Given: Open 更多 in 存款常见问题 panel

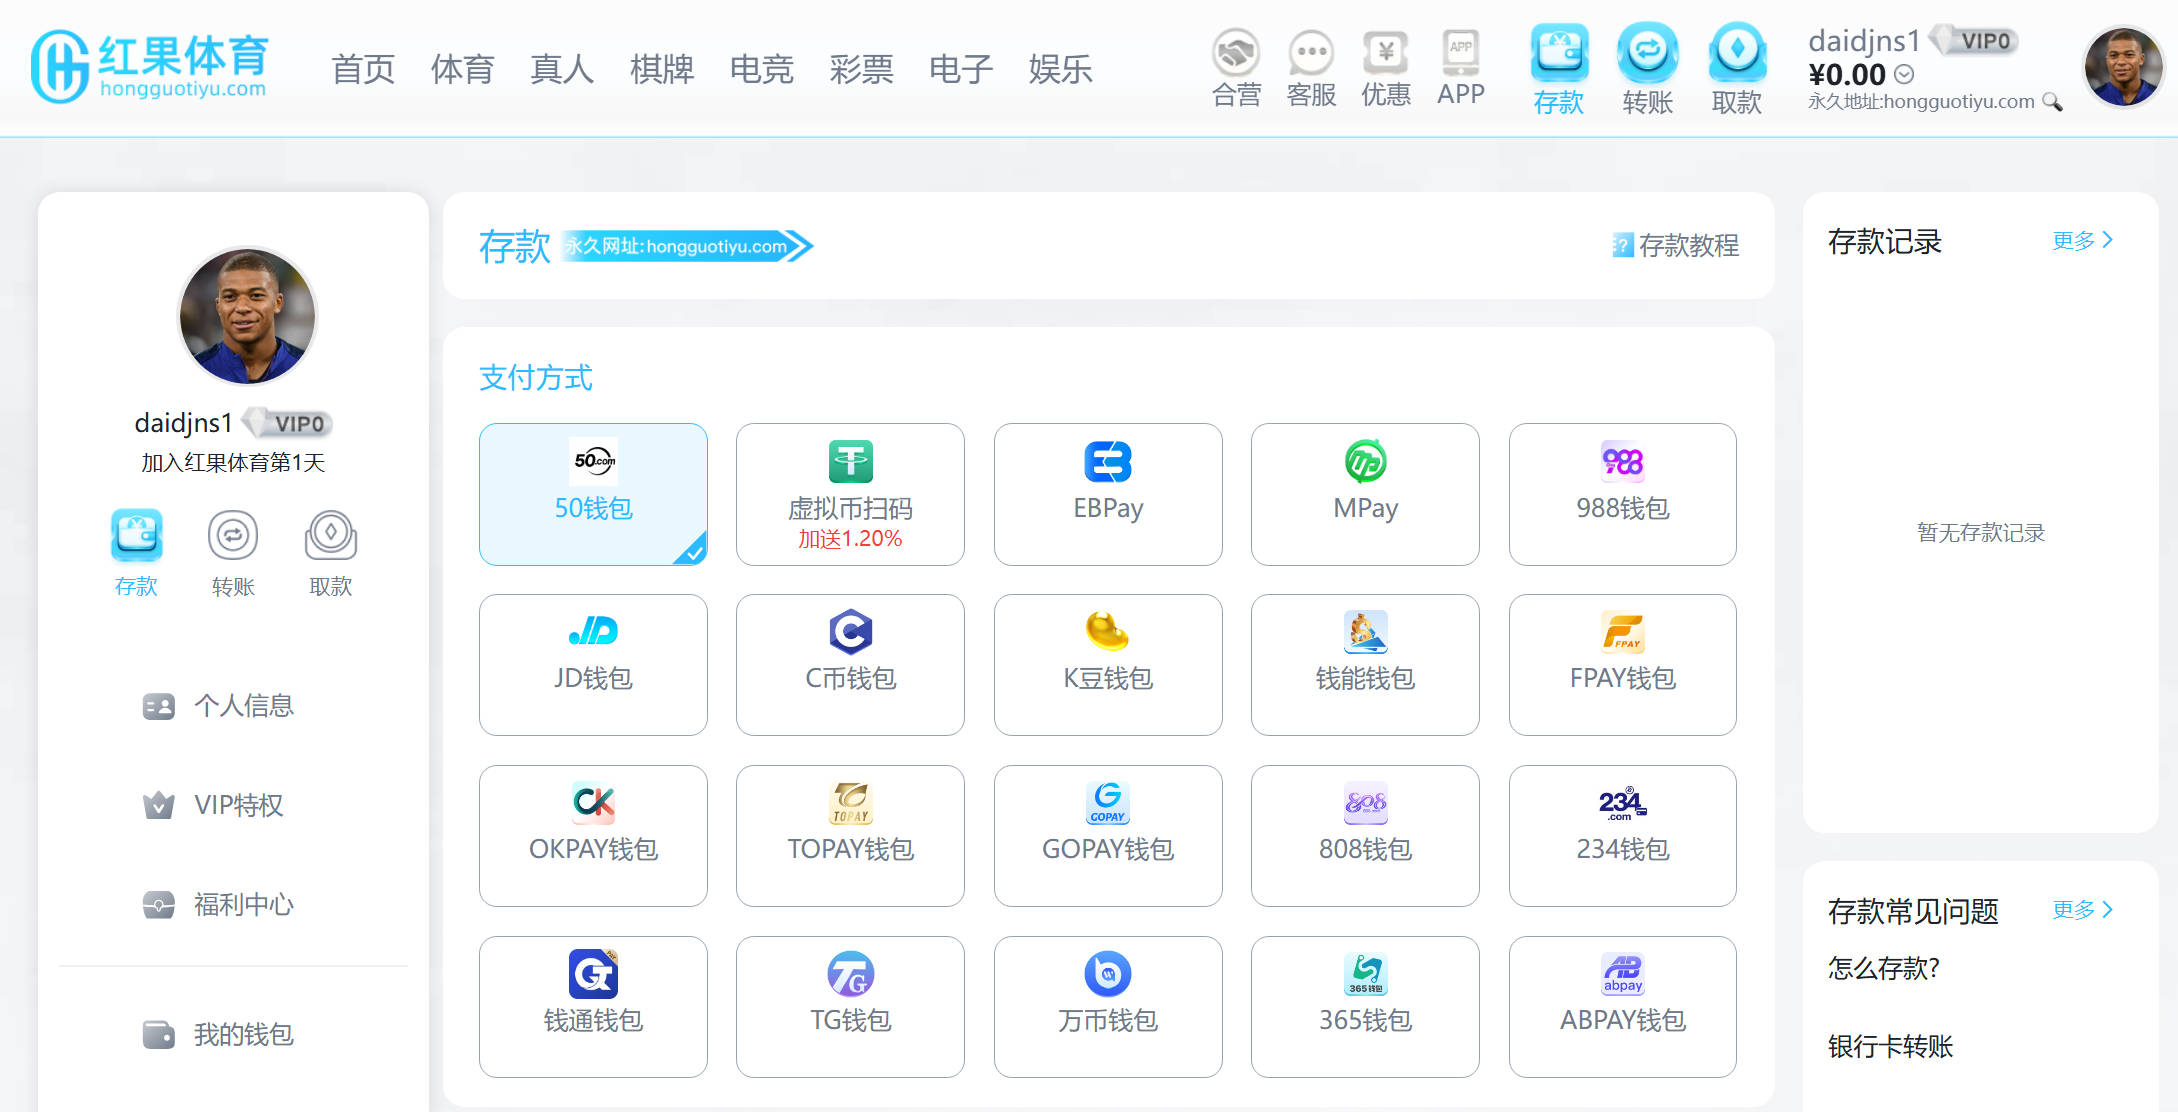Looking at the screenshot, I should [2082, 909].
